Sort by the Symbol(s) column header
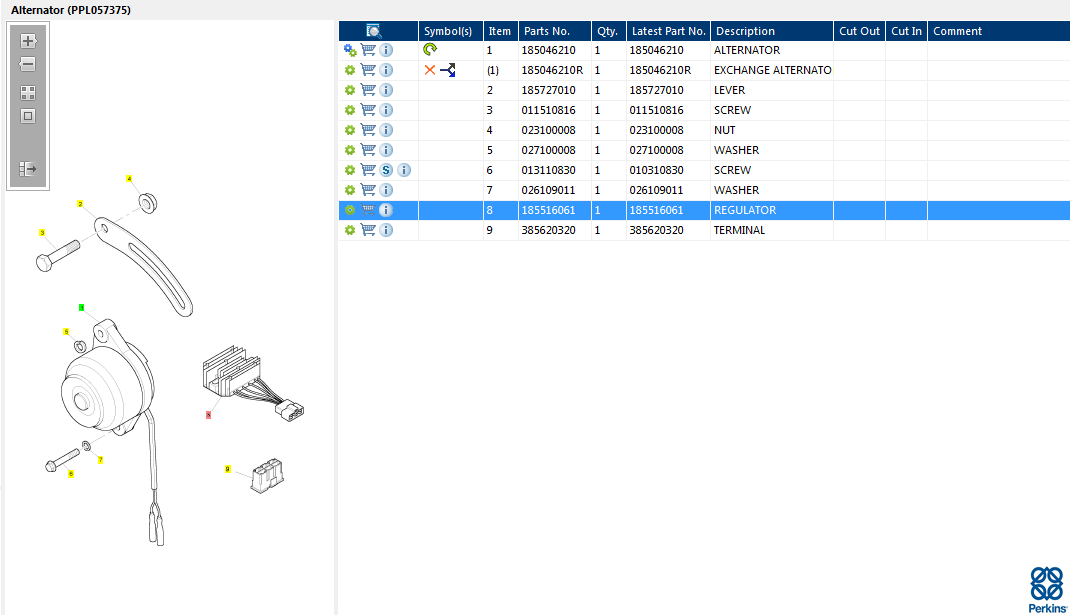1070x615 pixels. [450, 31]
